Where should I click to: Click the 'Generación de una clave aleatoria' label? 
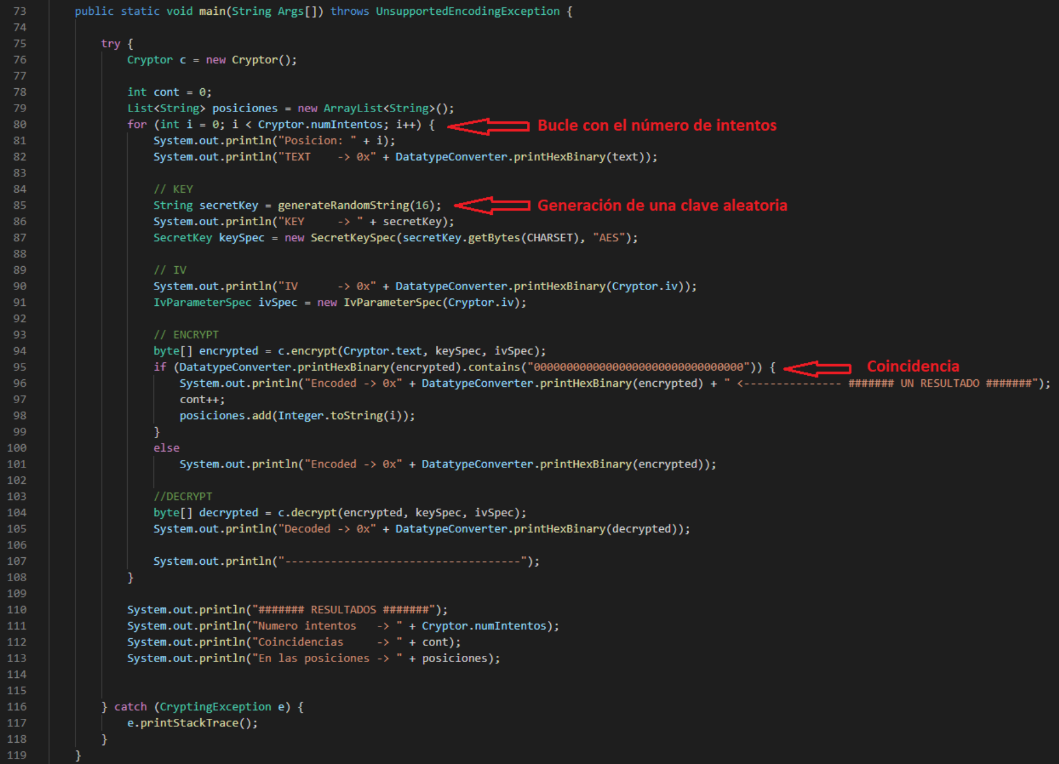(x=662, y=205)
